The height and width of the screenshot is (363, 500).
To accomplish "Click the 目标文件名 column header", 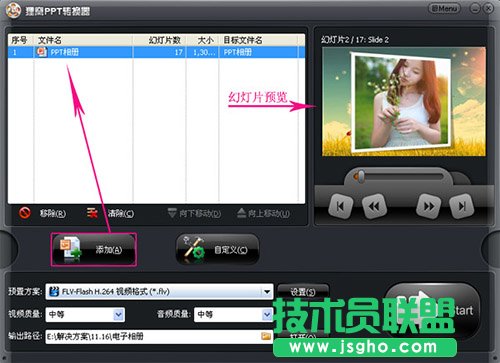I will click(x=258, y=40).
